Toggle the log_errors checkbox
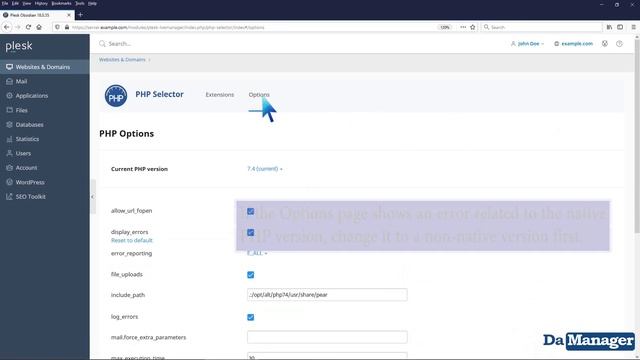Screen dimensions: 640x360 click(251, 317)
